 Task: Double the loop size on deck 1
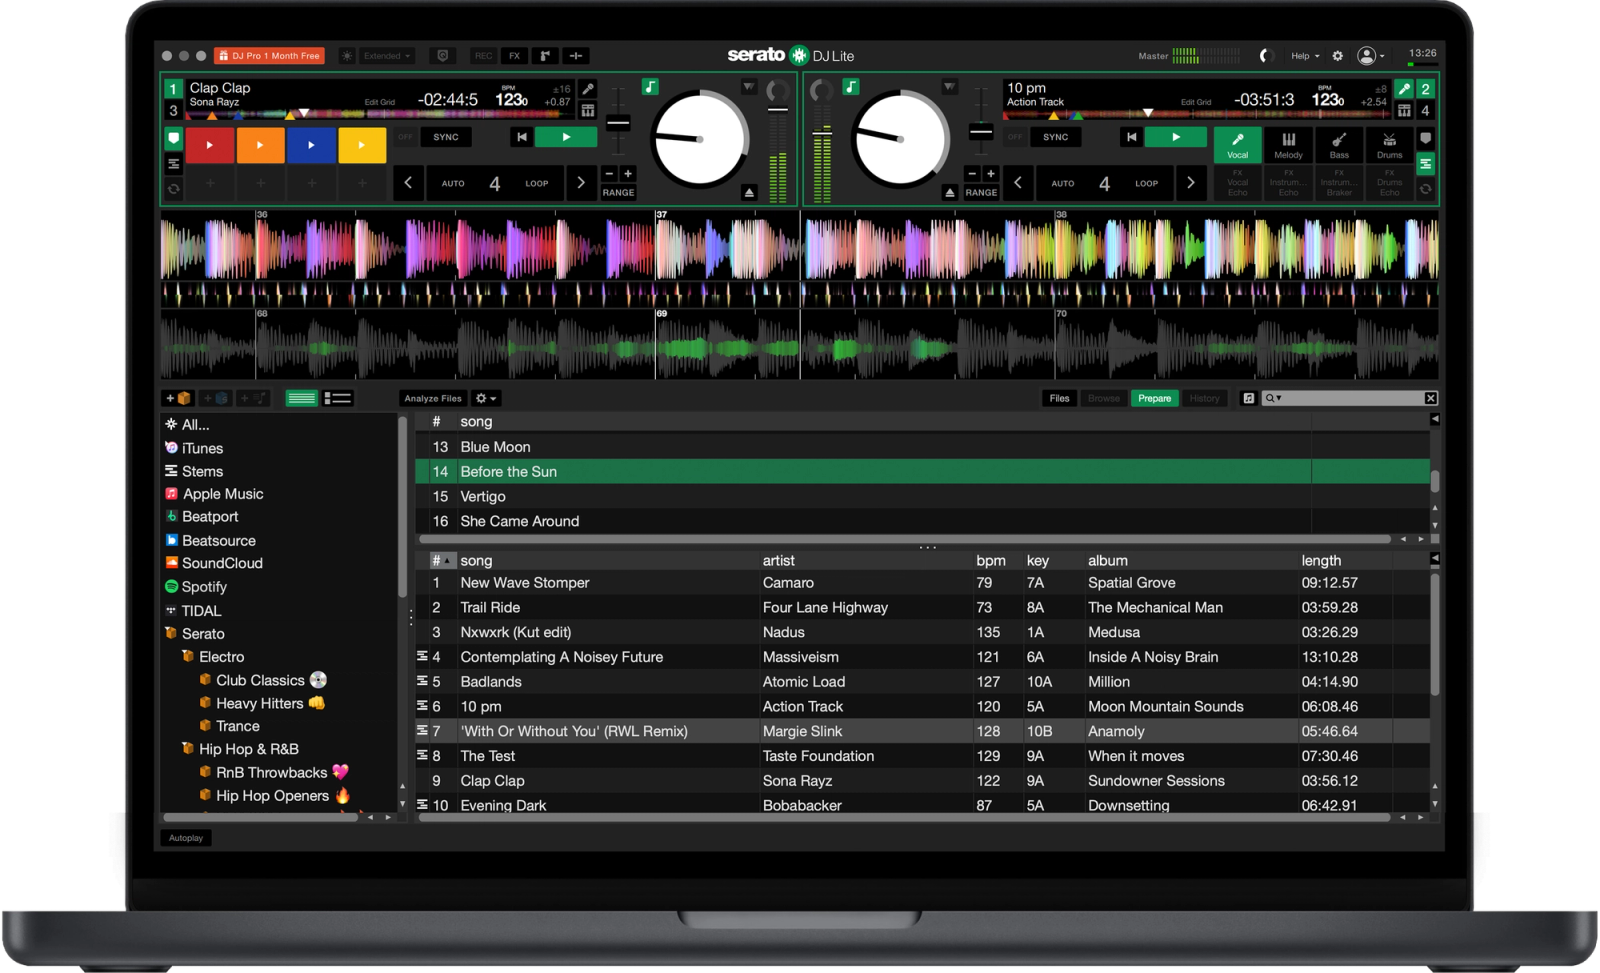[581, 183]
